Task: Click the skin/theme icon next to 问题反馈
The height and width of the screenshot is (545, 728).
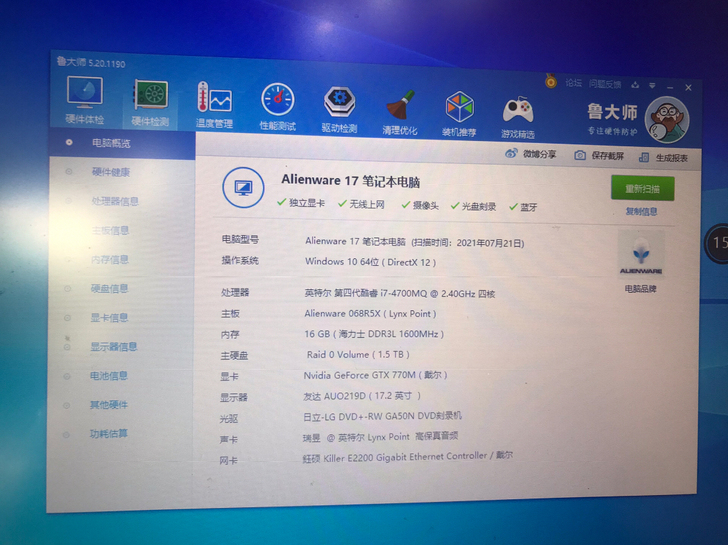Action: tap(635, 85)
